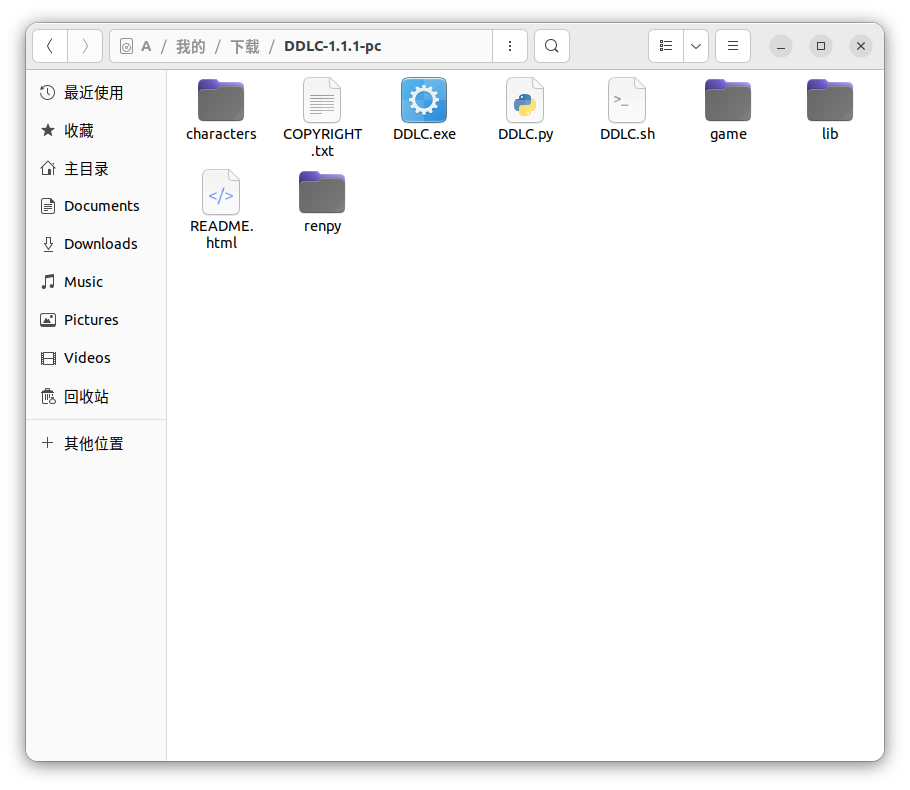Open the lib folder
The height and width of the screenshot is (790, 910).
click(x=829, y=110)
